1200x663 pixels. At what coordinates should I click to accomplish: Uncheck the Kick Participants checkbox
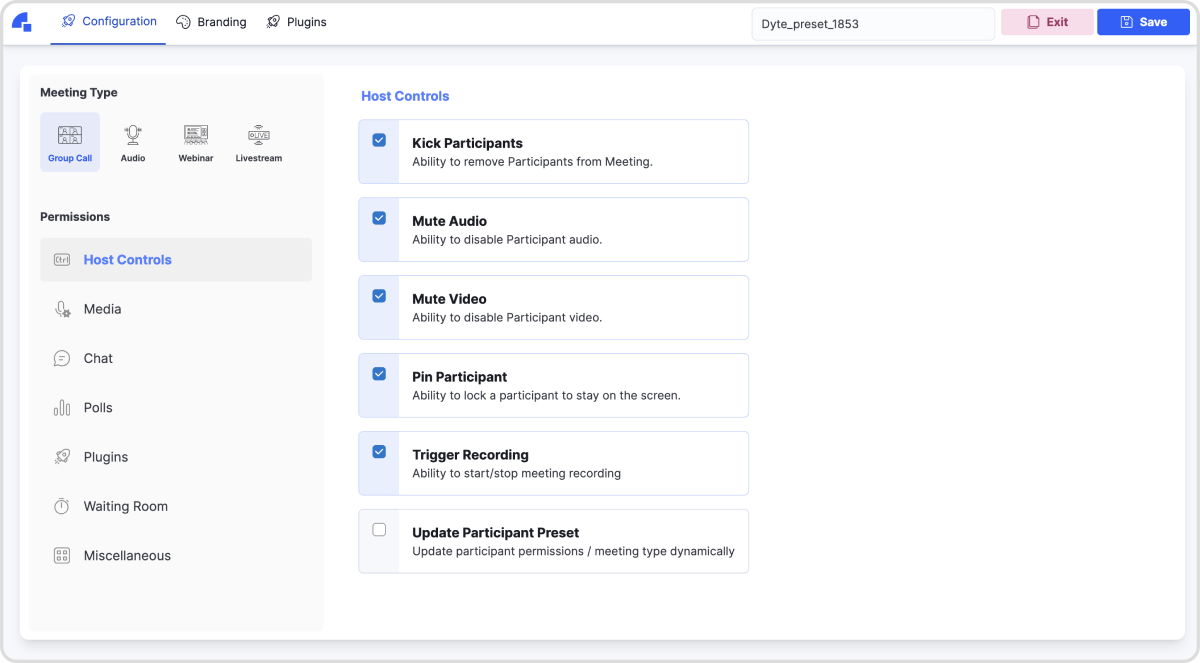(379, 140)
